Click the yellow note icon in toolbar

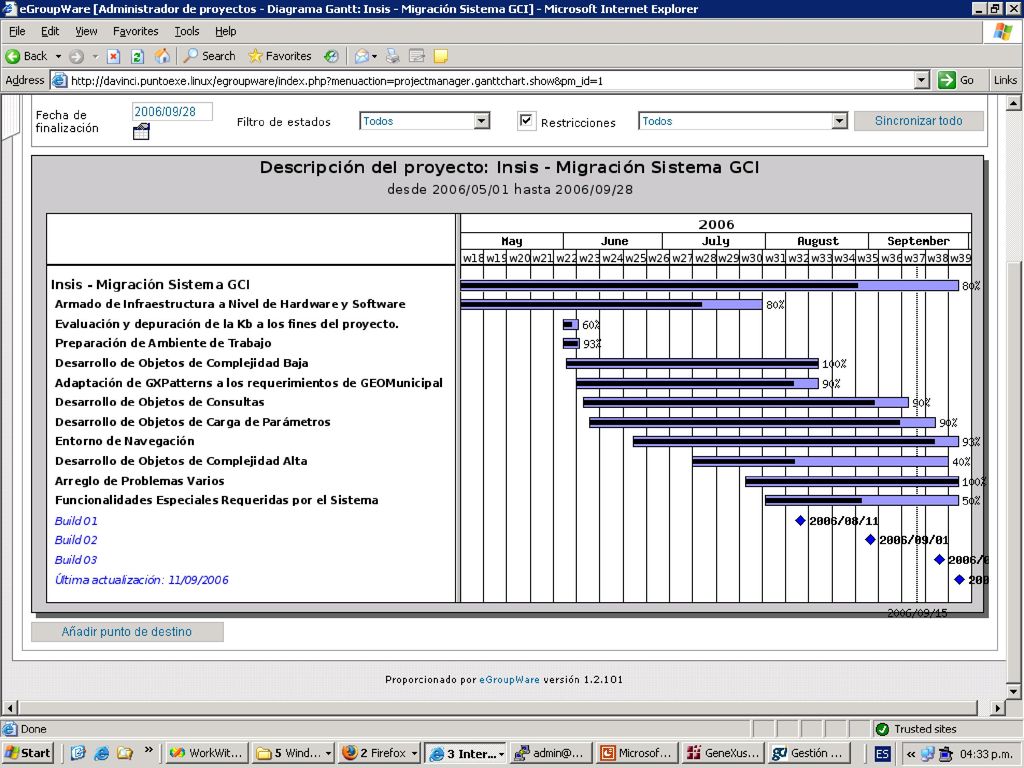pos(441,56)
